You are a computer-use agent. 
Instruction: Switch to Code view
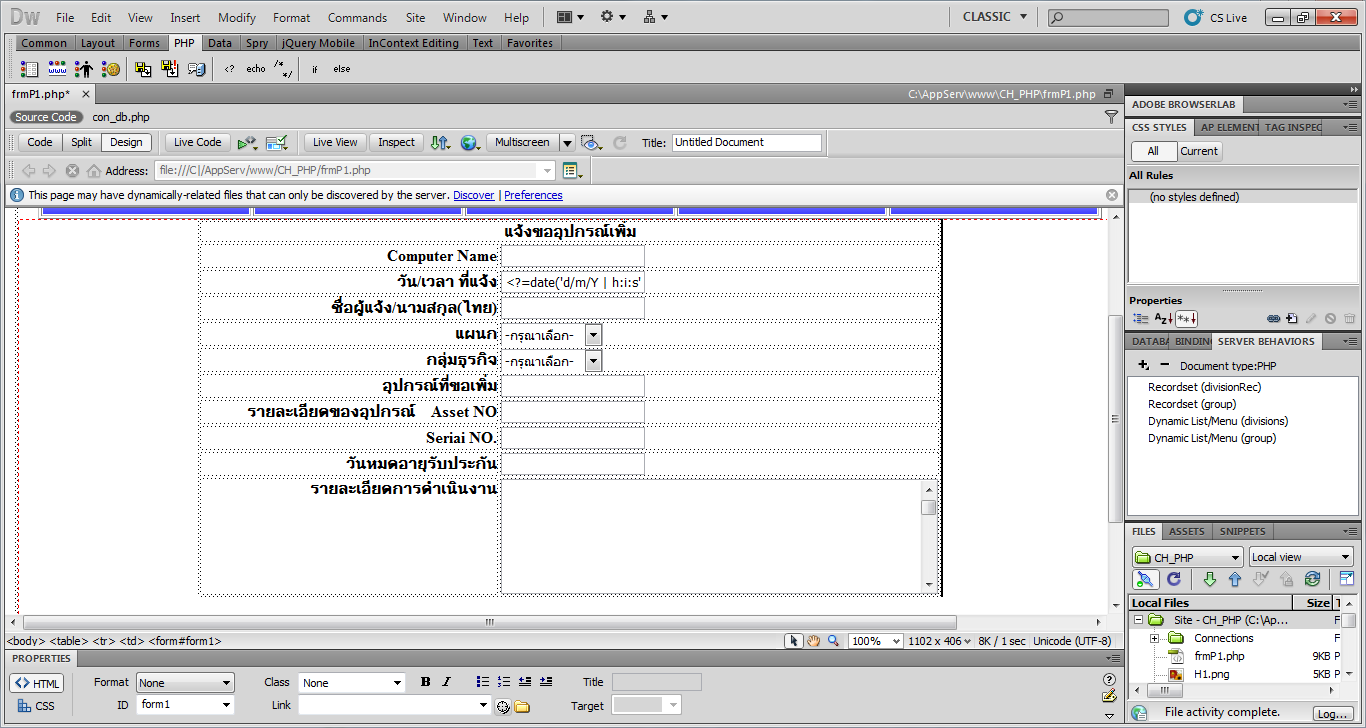pyautogui.click(x=40, y=143)
